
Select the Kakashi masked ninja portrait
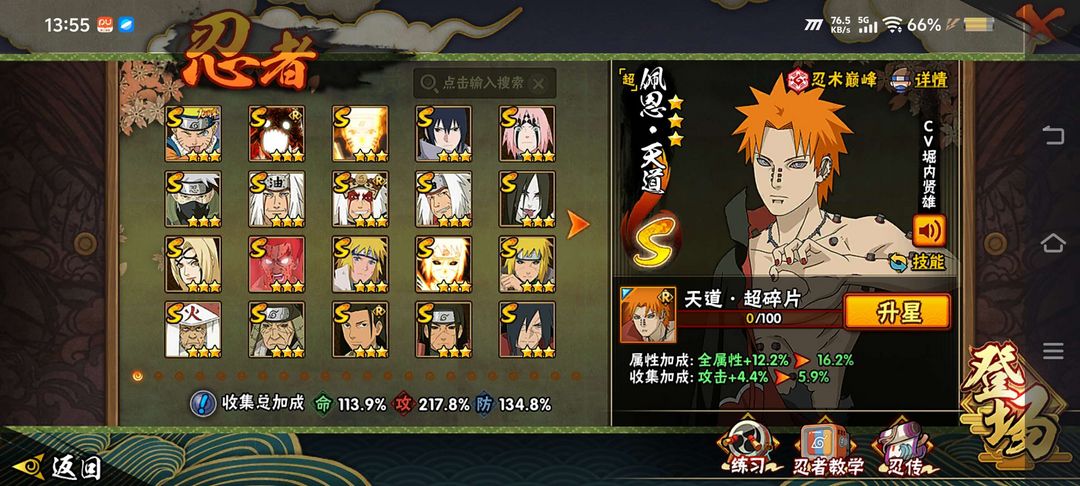[193, 199]
